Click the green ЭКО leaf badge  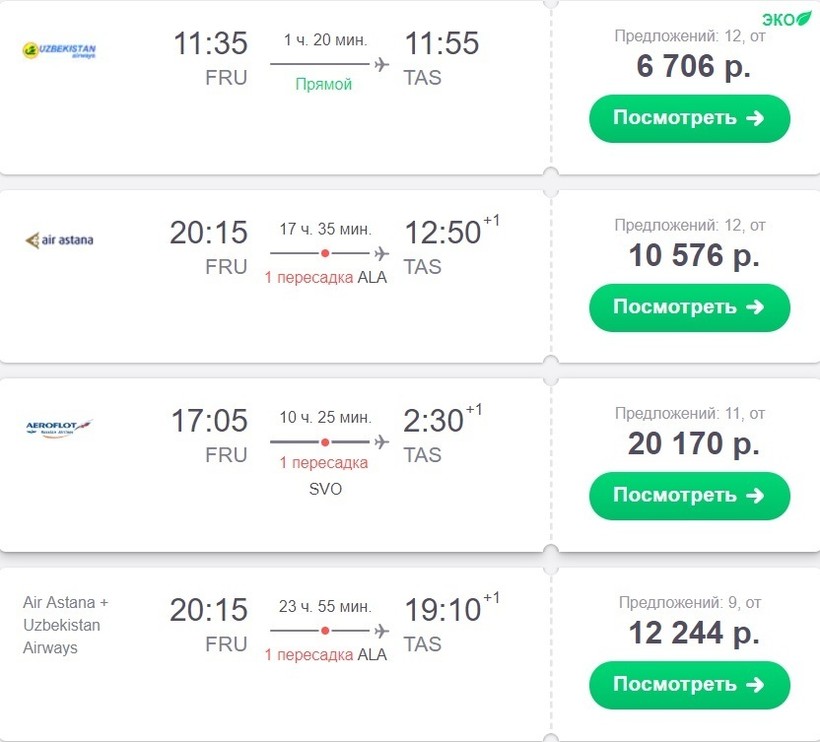point(788,18)
